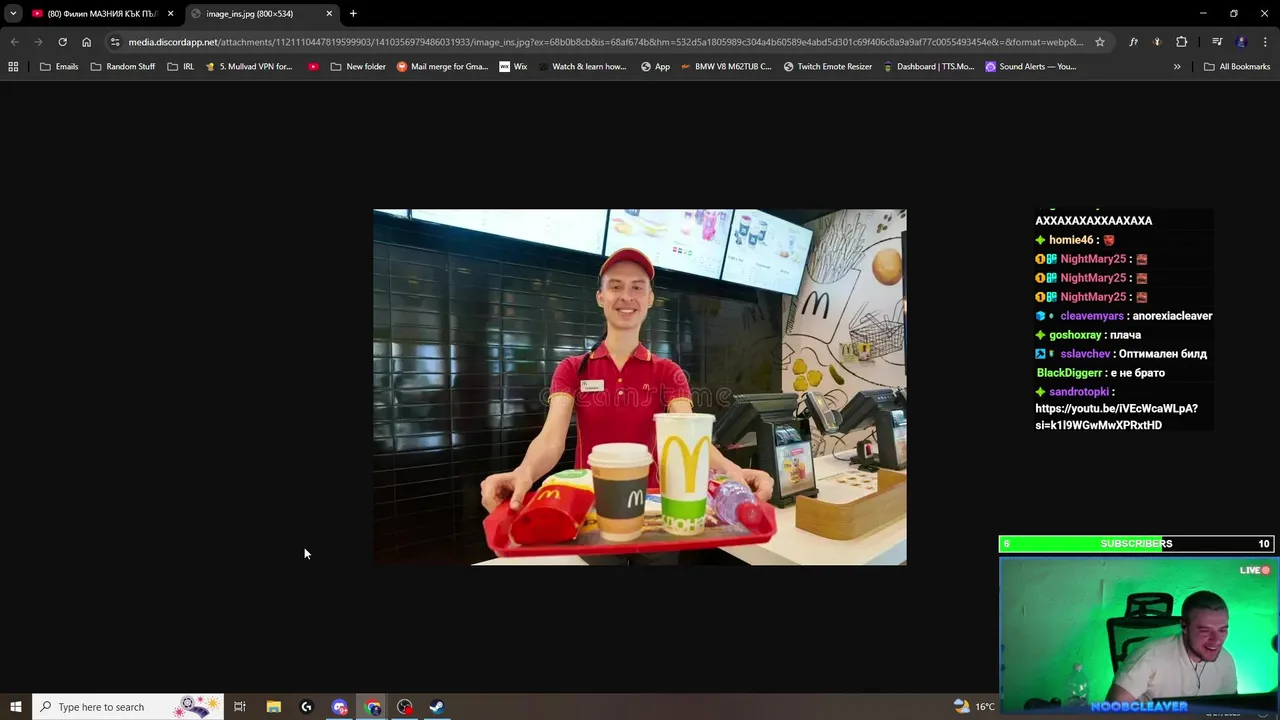This screenshot has width=1280, height=720.
Task: Click the cleavemyars chat username
Action: point(1092,316)
